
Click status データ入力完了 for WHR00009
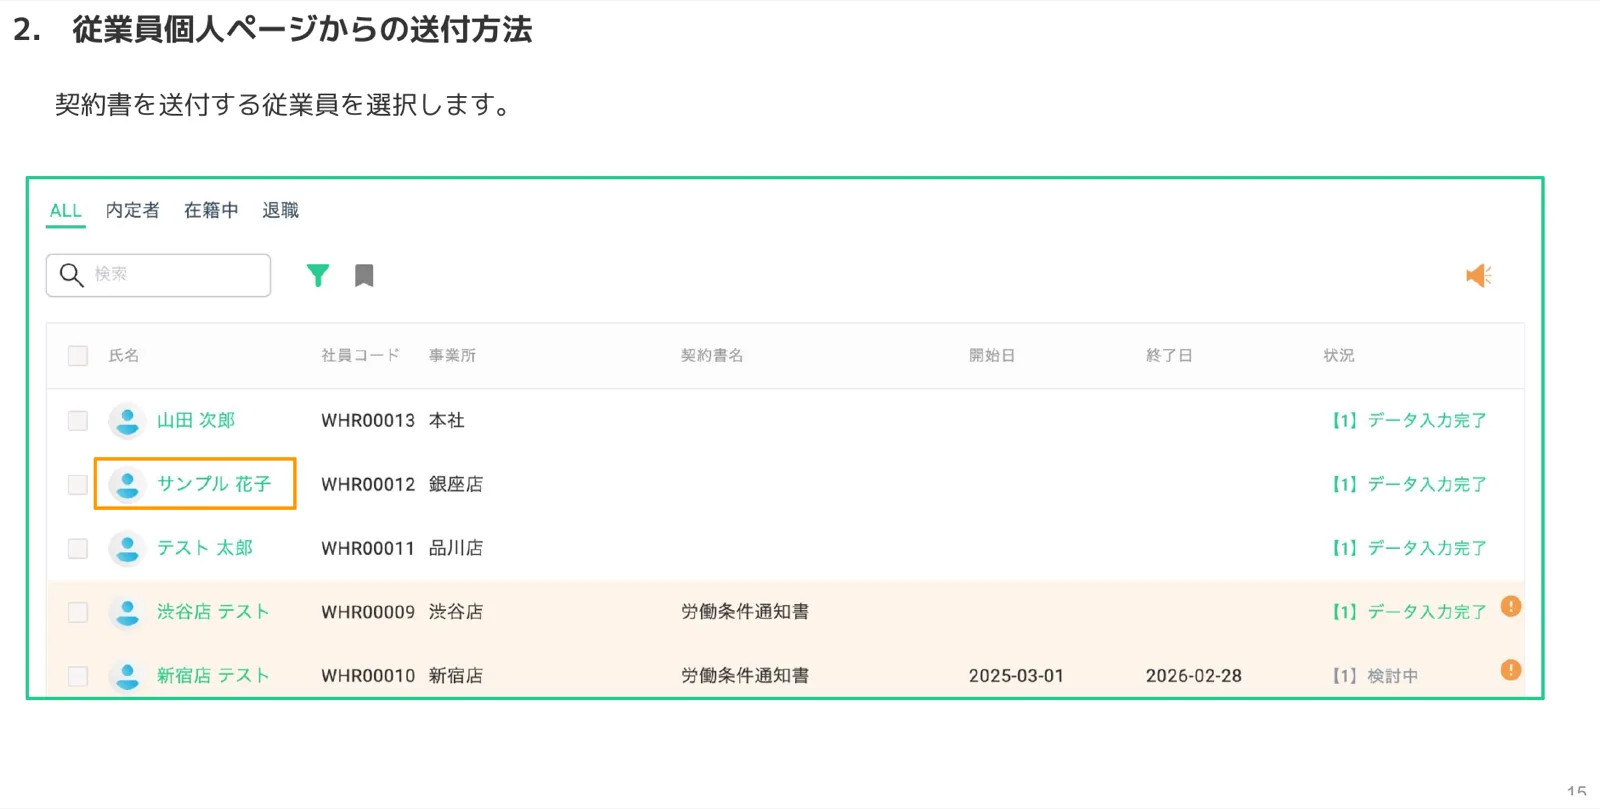[1408, 612]
